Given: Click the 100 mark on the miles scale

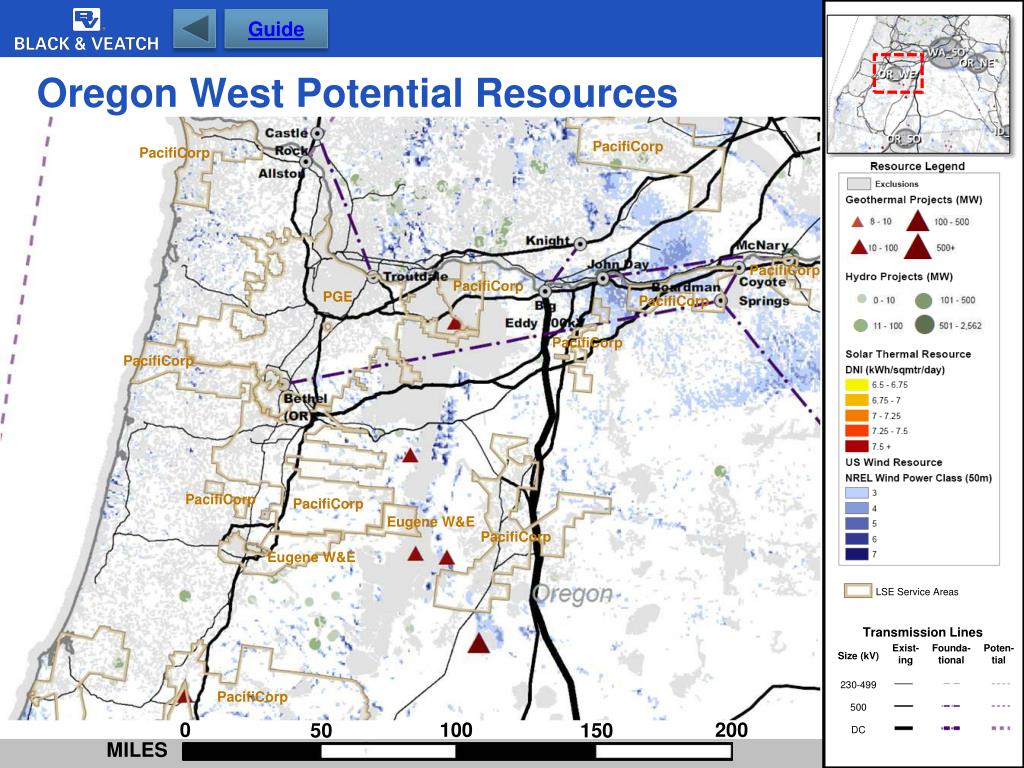Looking at the screenshot, I should [456, 730].
